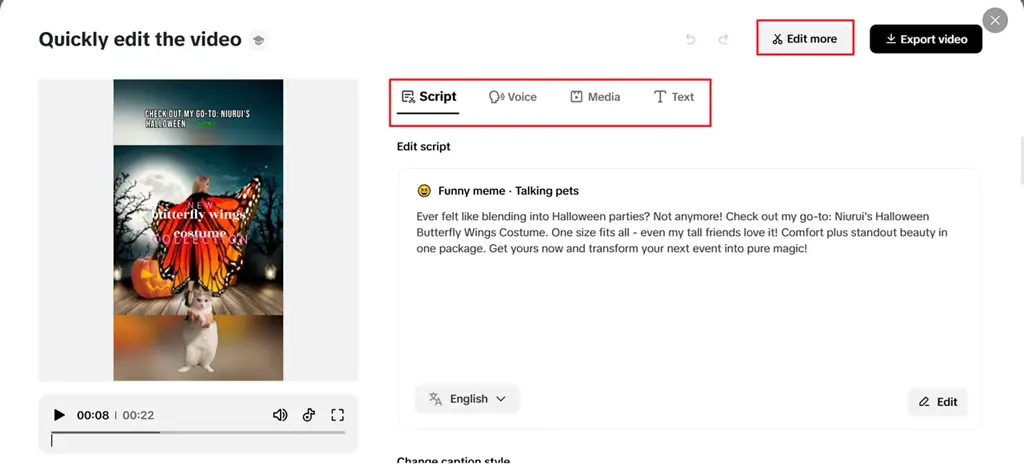
Task: Play the video preview
Action: click(x=59, y=415)
